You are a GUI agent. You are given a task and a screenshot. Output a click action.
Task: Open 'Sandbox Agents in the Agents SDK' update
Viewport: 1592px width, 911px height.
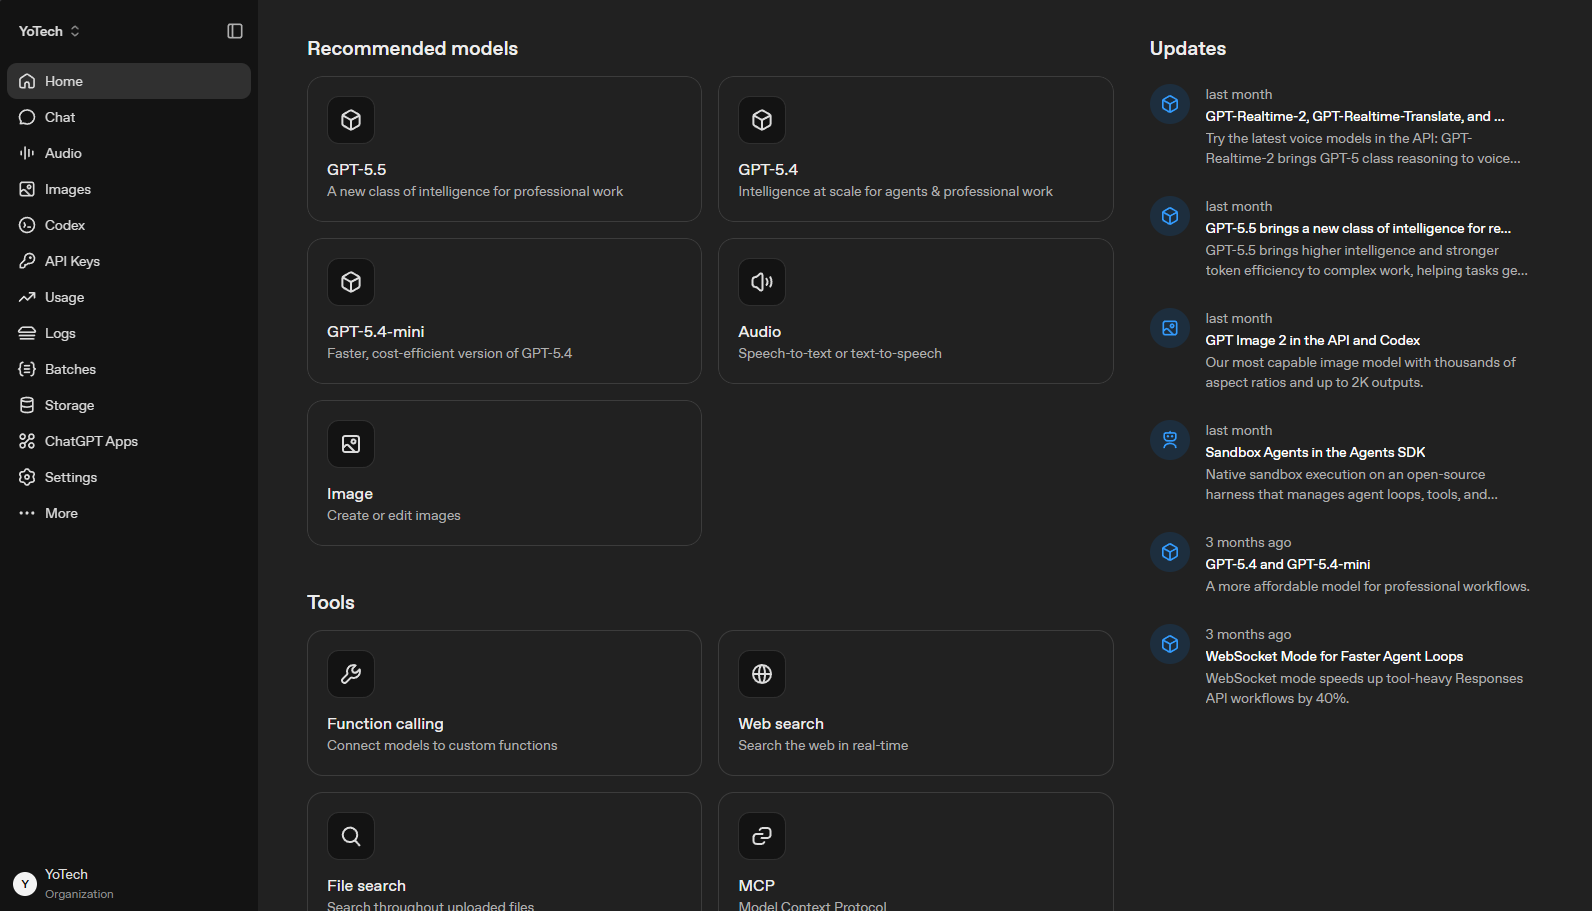click(x=1315, y=453)
